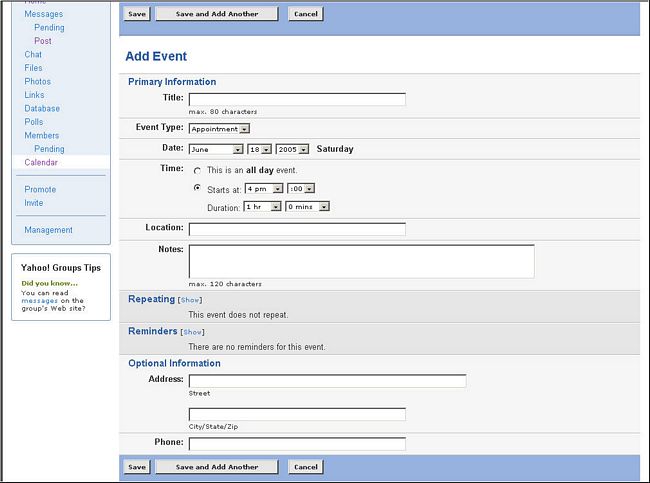
Task: Select the Starts at radio button
Action: point(198,188)
